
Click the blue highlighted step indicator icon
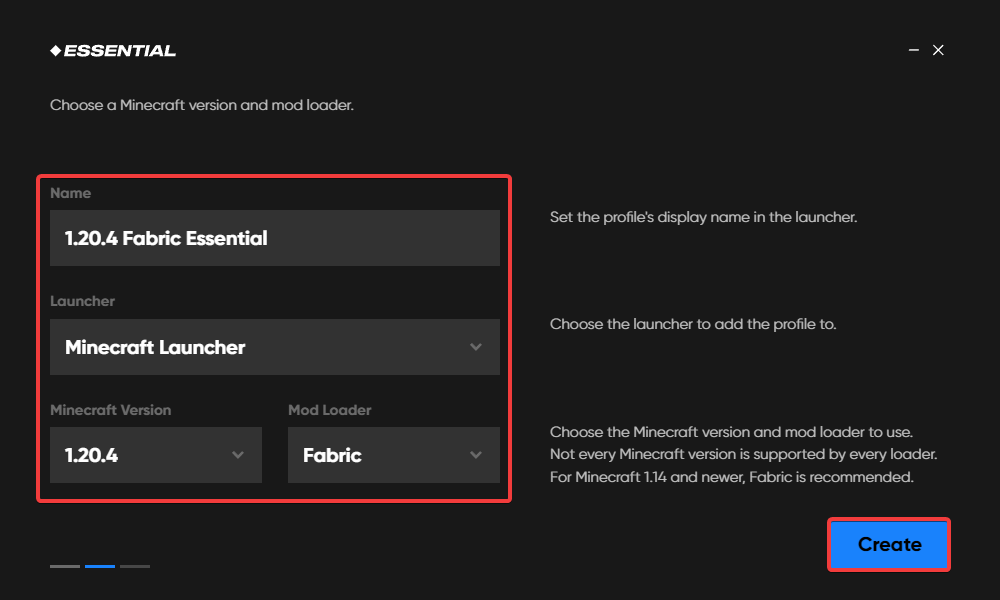click(x=100, y=566)
